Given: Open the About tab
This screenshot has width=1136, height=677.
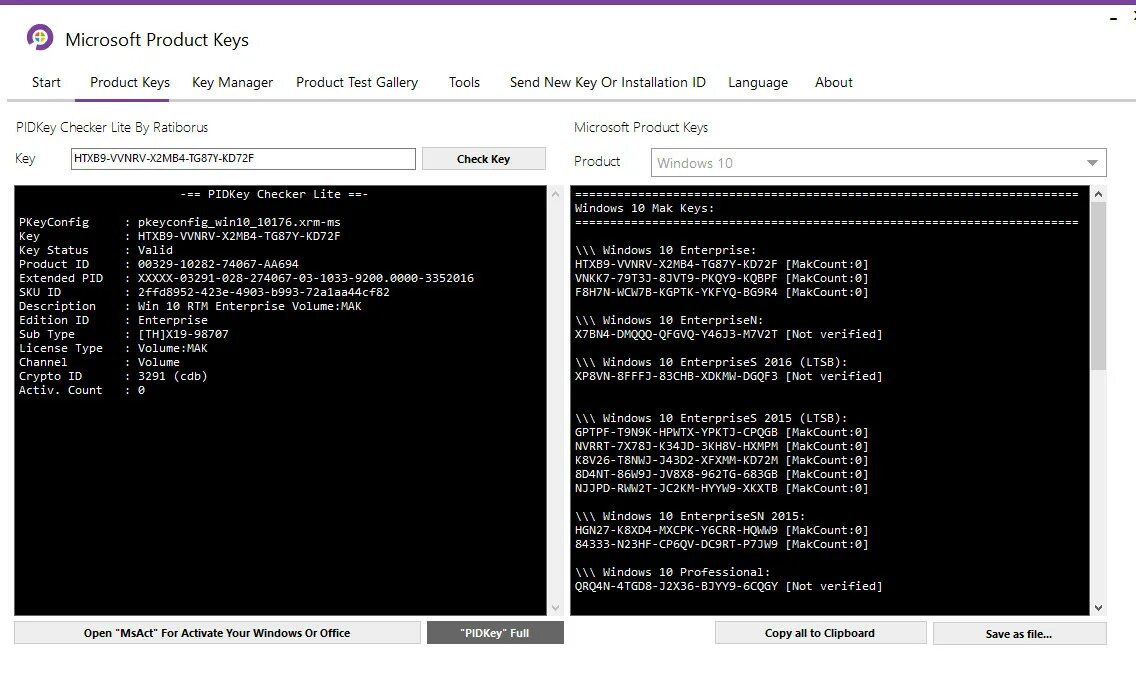Looking at the screenshot, I should click(x=834, y=83).
